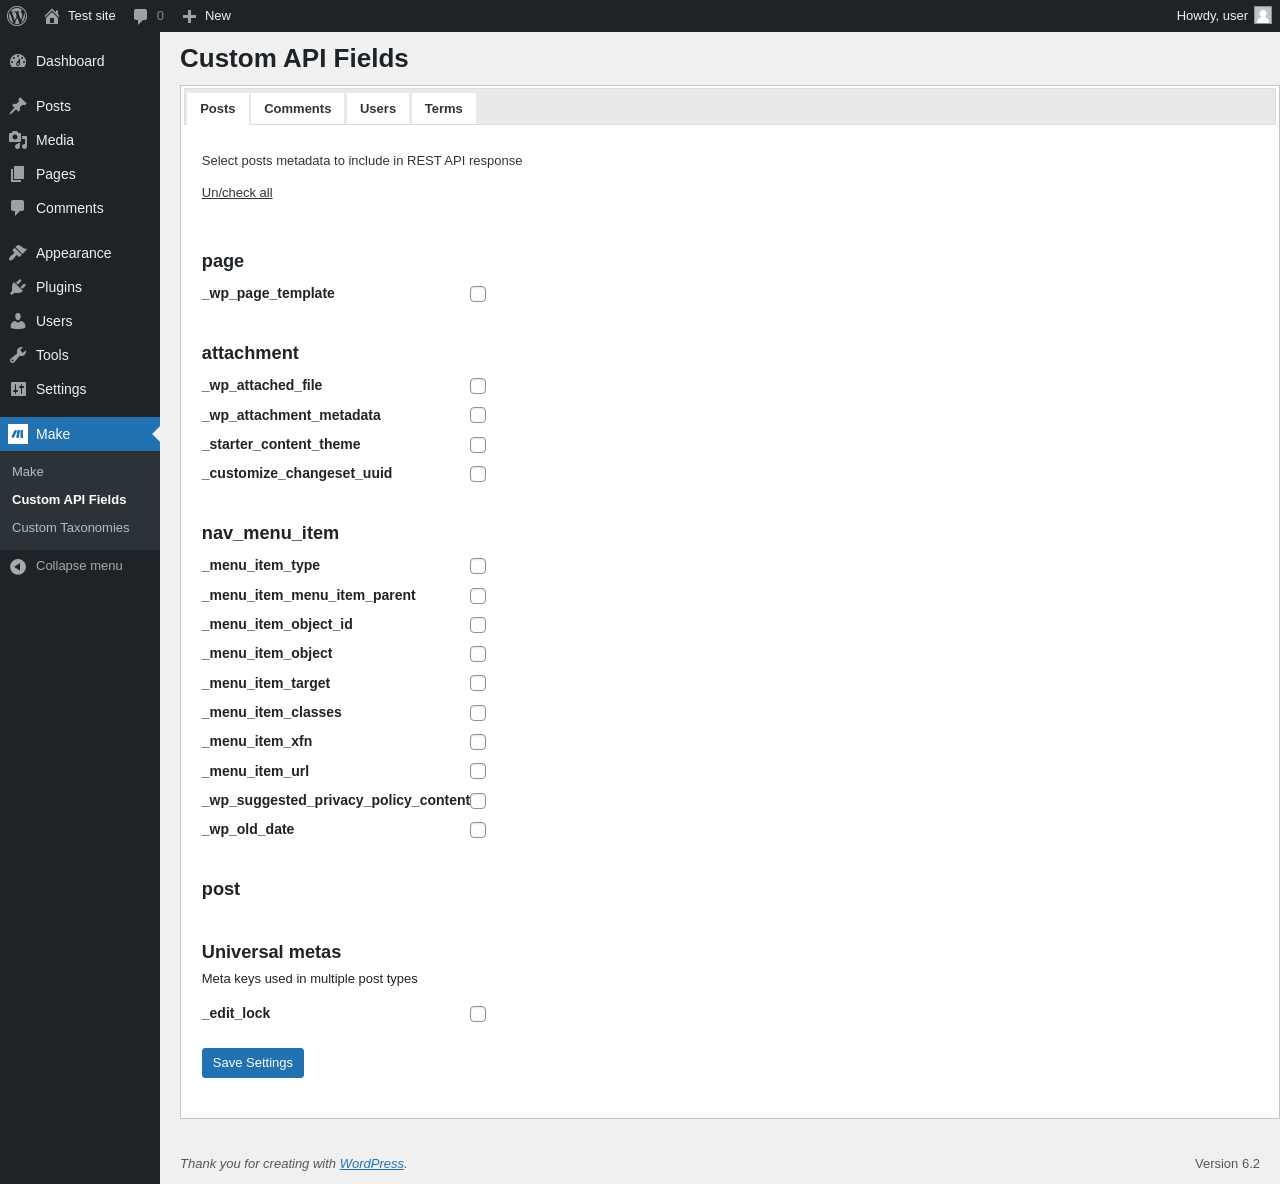Screen dimensions: 1280x1184
Task: Click the user avatar icon
Action: (1263, 15)
